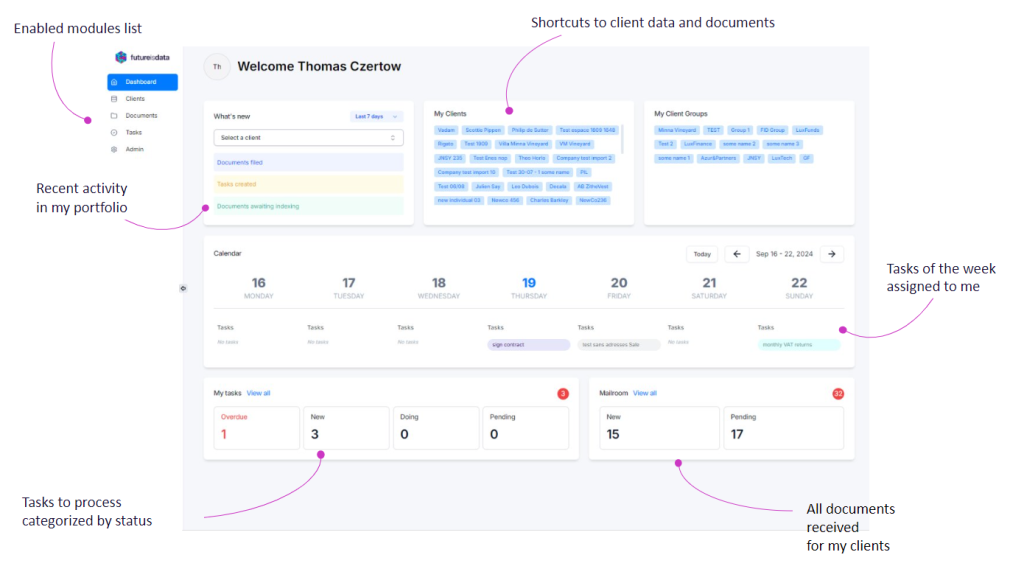
Task: Open the Select a client combo box
Action: (x=308, y=138)
